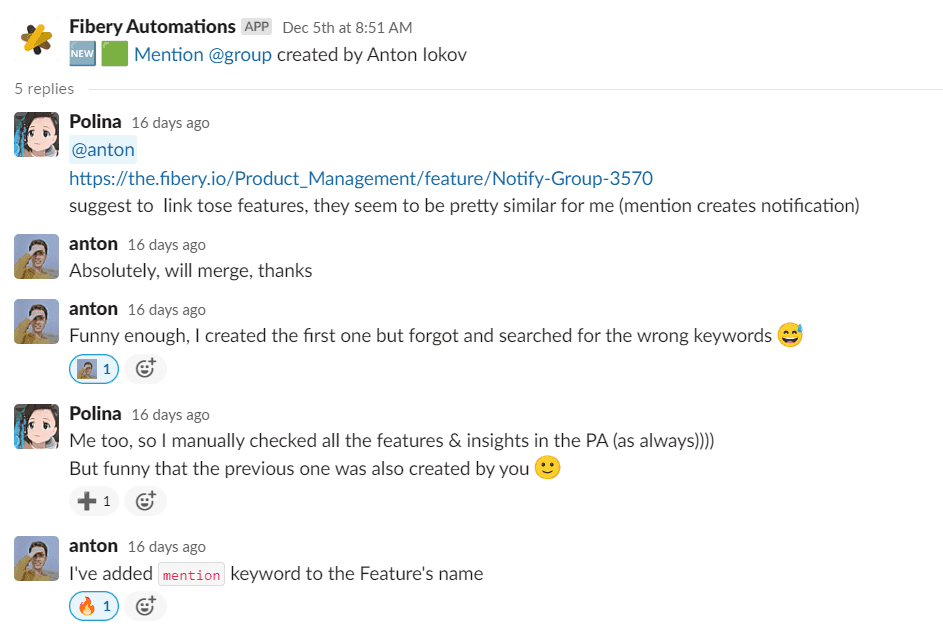Screen dimensions: 943x631
Task: Click the Fibery Automations sender name
Action: point(152,26)
